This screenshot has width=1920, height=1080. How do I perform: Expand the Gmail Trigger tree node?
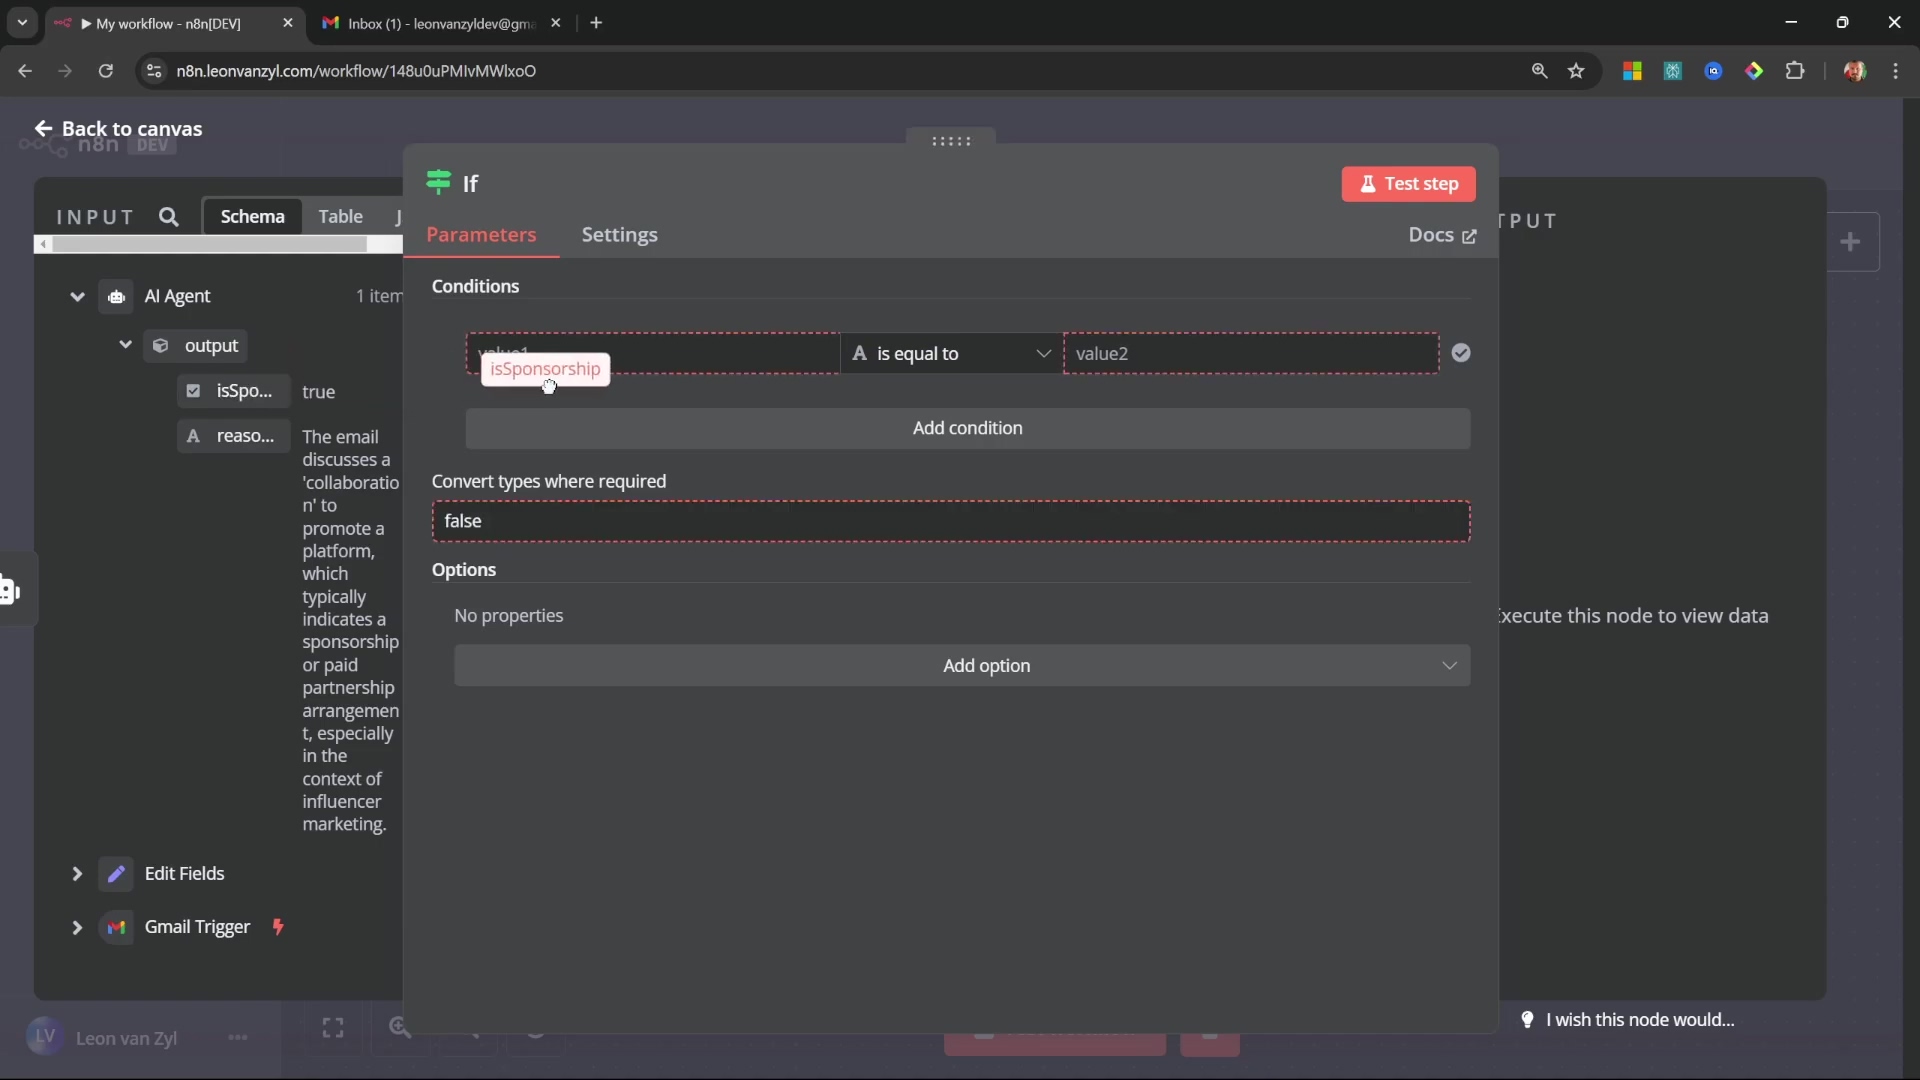pyautogui.click(x=77, y=927)
